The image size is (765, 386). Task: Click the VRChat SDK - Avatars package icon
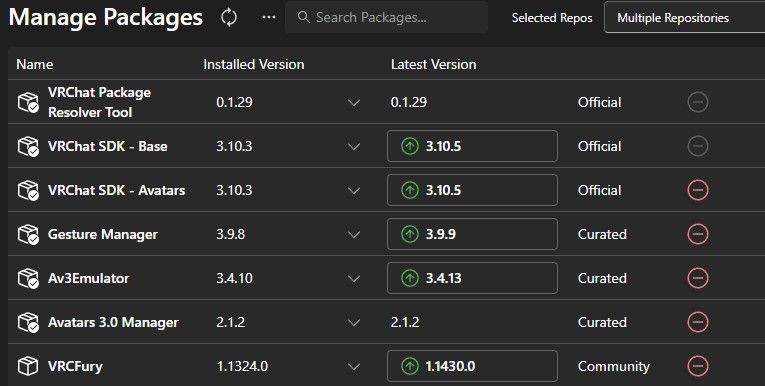tap(28, 190)
